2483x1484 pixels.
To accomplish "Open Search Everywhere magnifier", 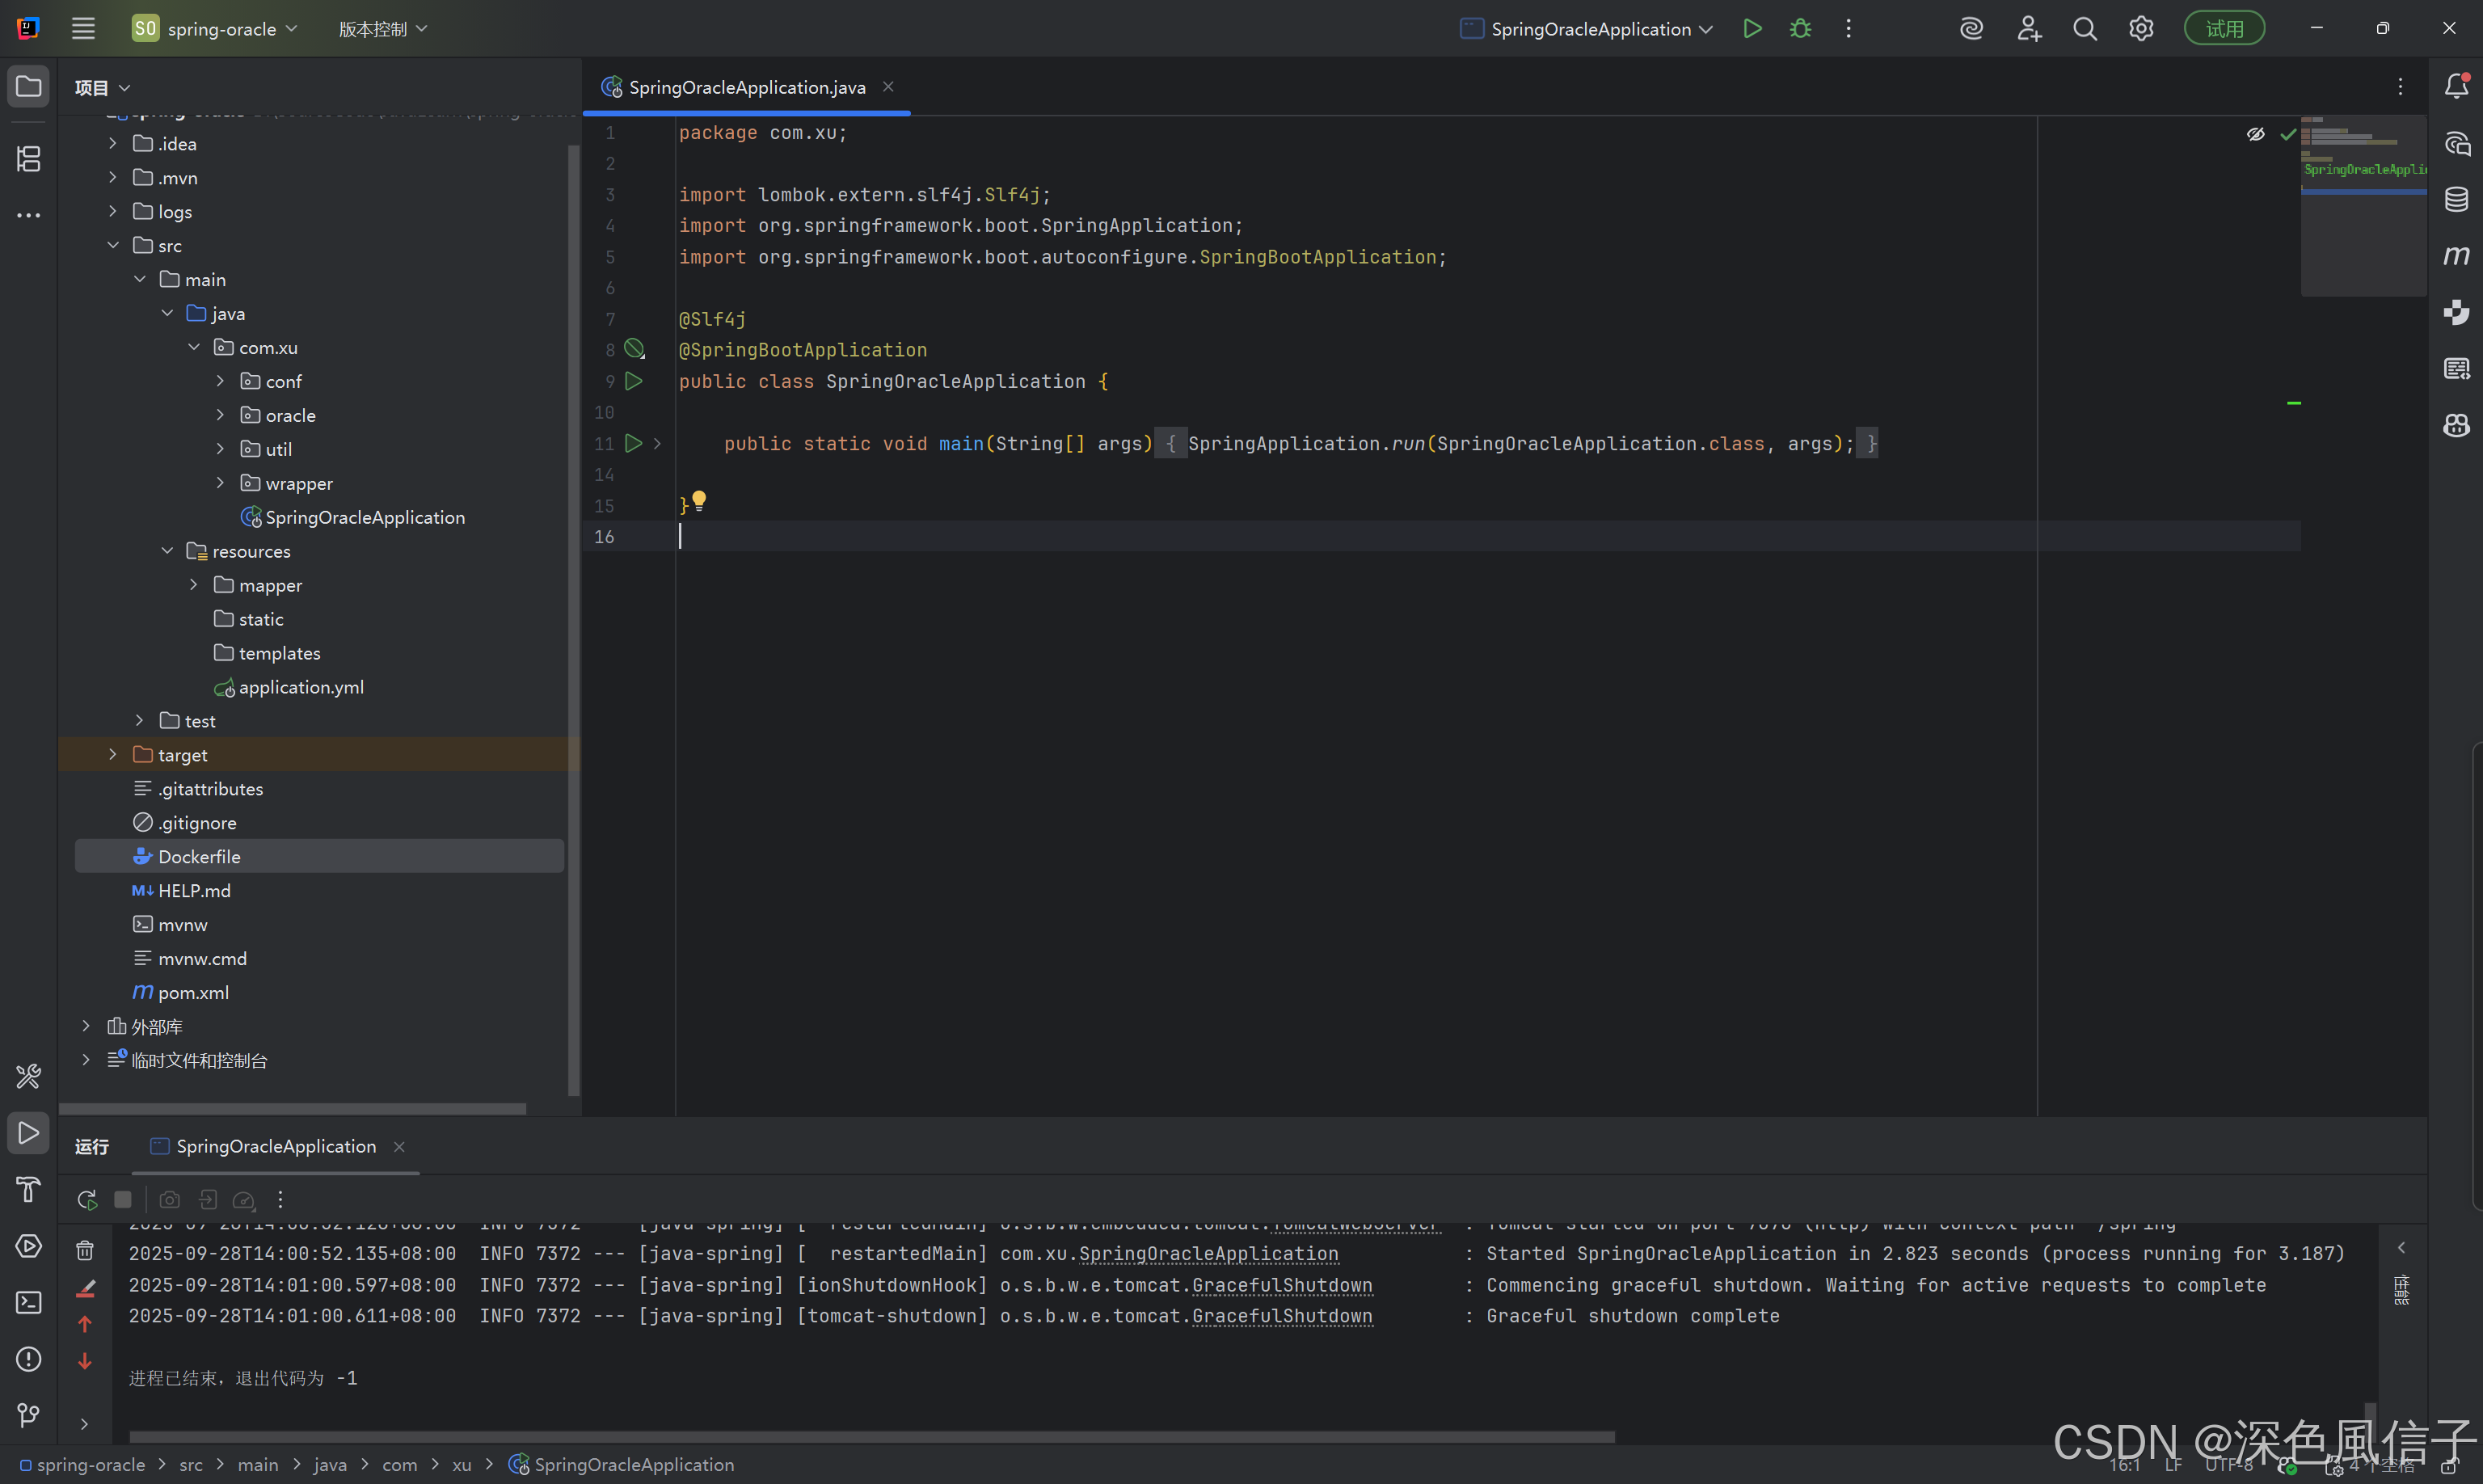I will point(2084,29).
